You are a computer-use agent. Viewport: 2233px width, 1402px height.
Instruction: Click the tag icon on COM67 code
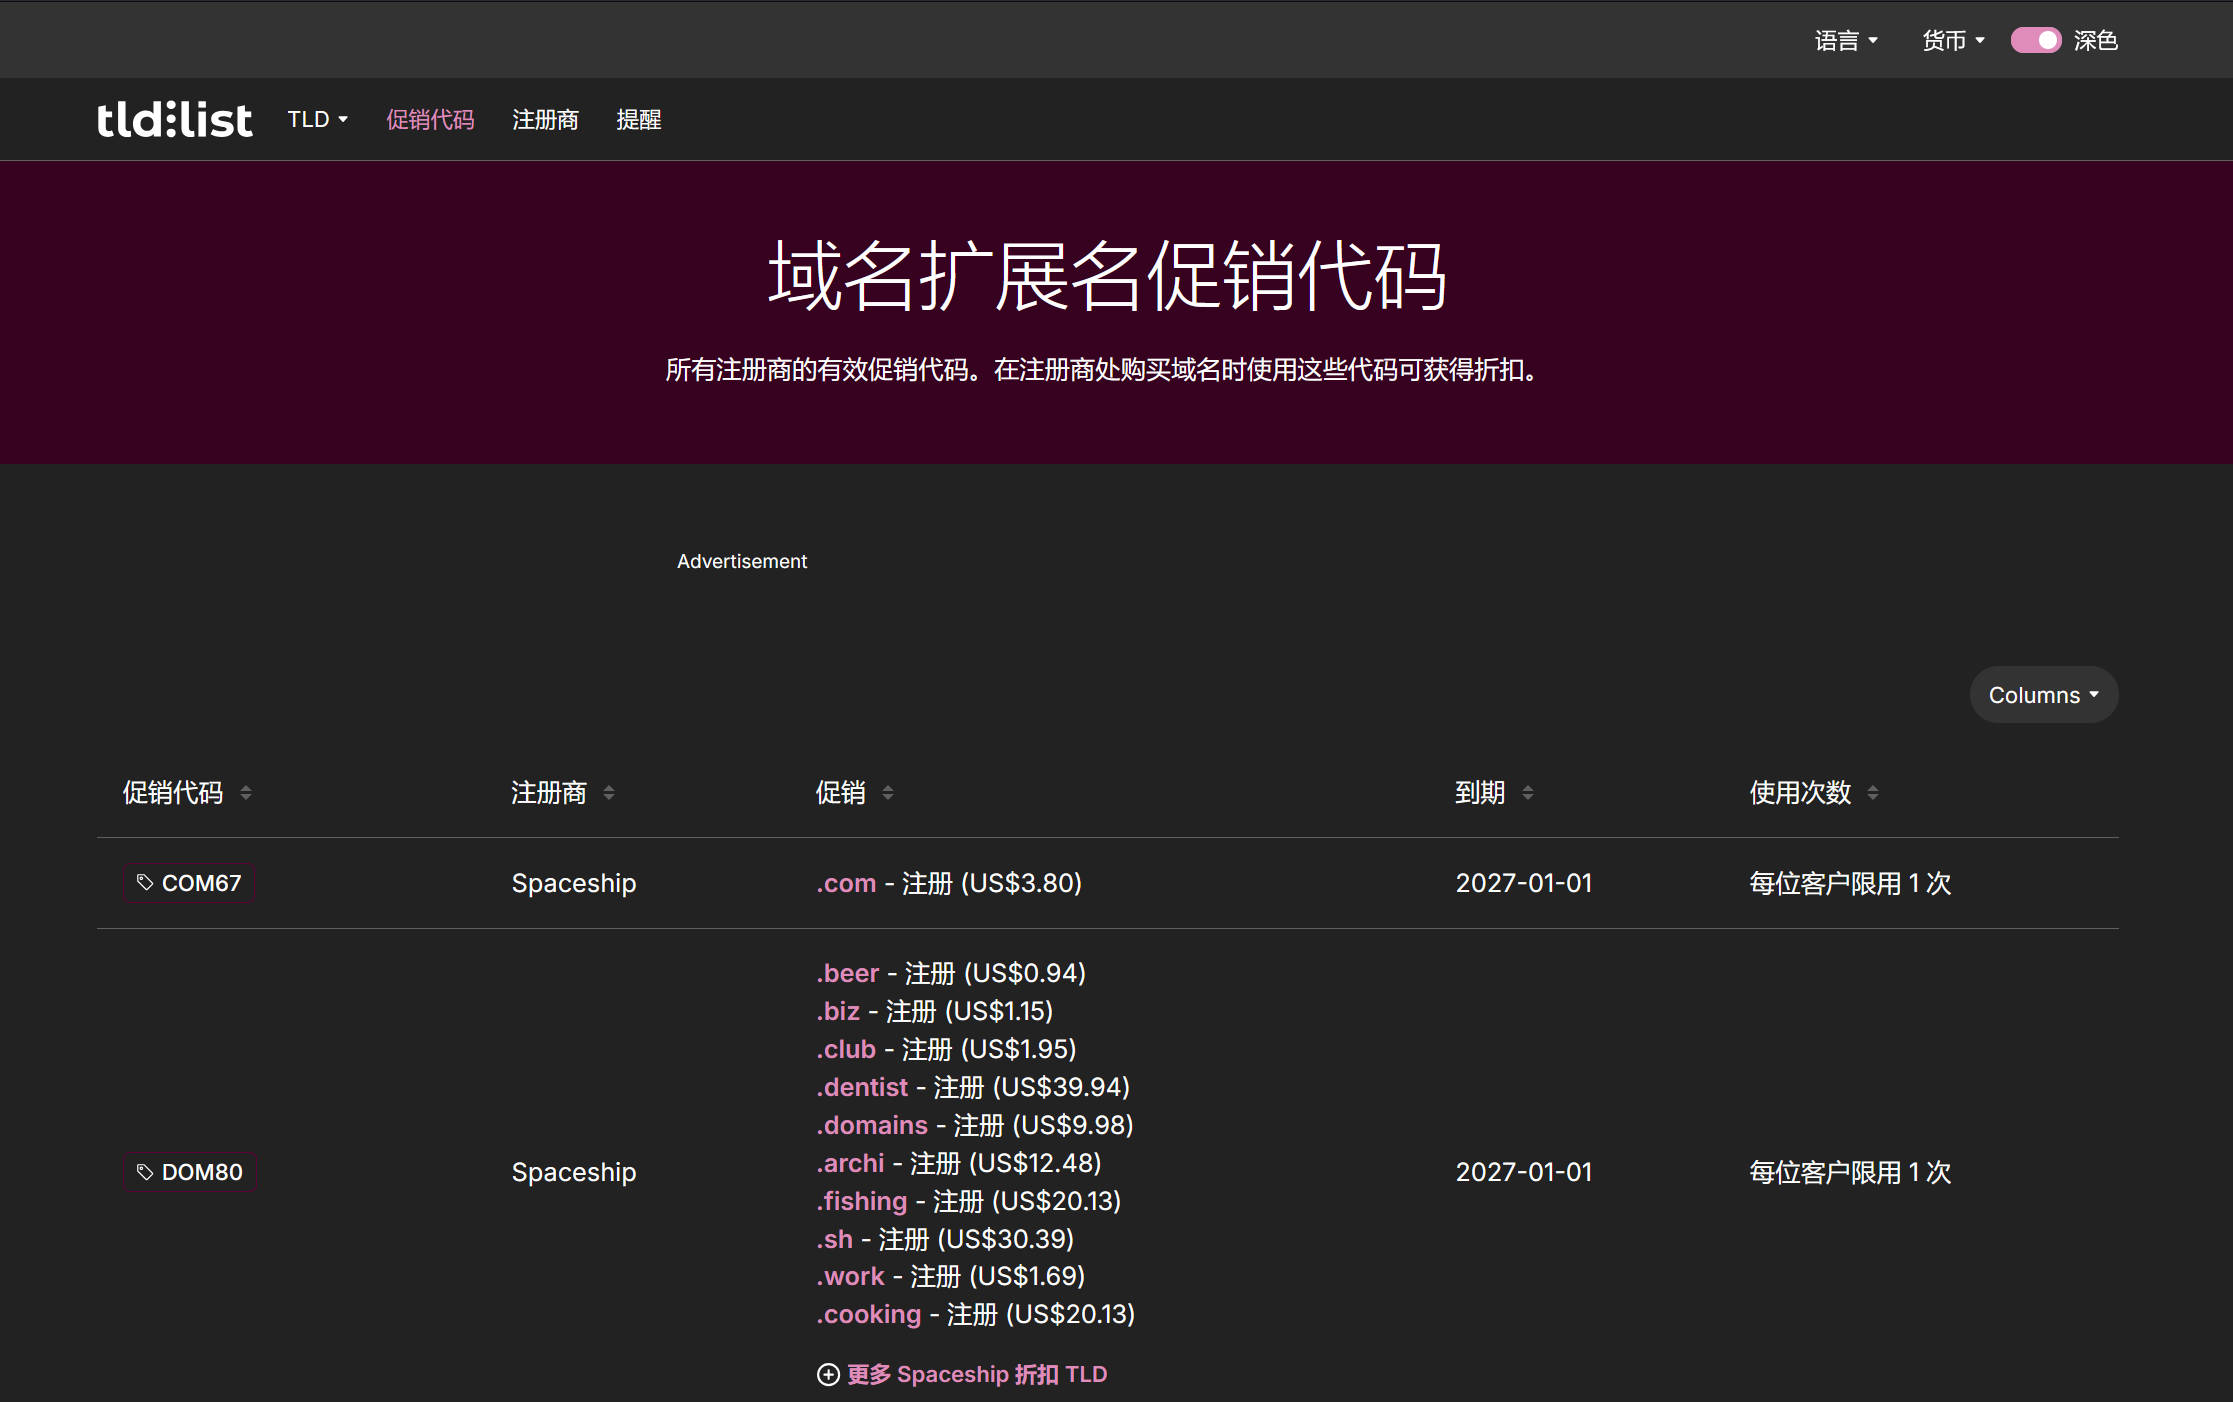tap(145, 882)
